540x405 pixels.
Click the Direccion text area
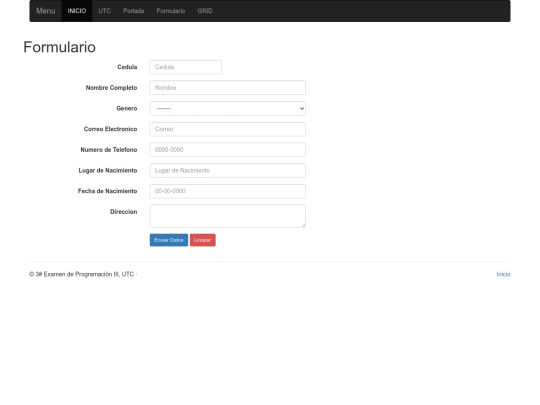point(228,216)
